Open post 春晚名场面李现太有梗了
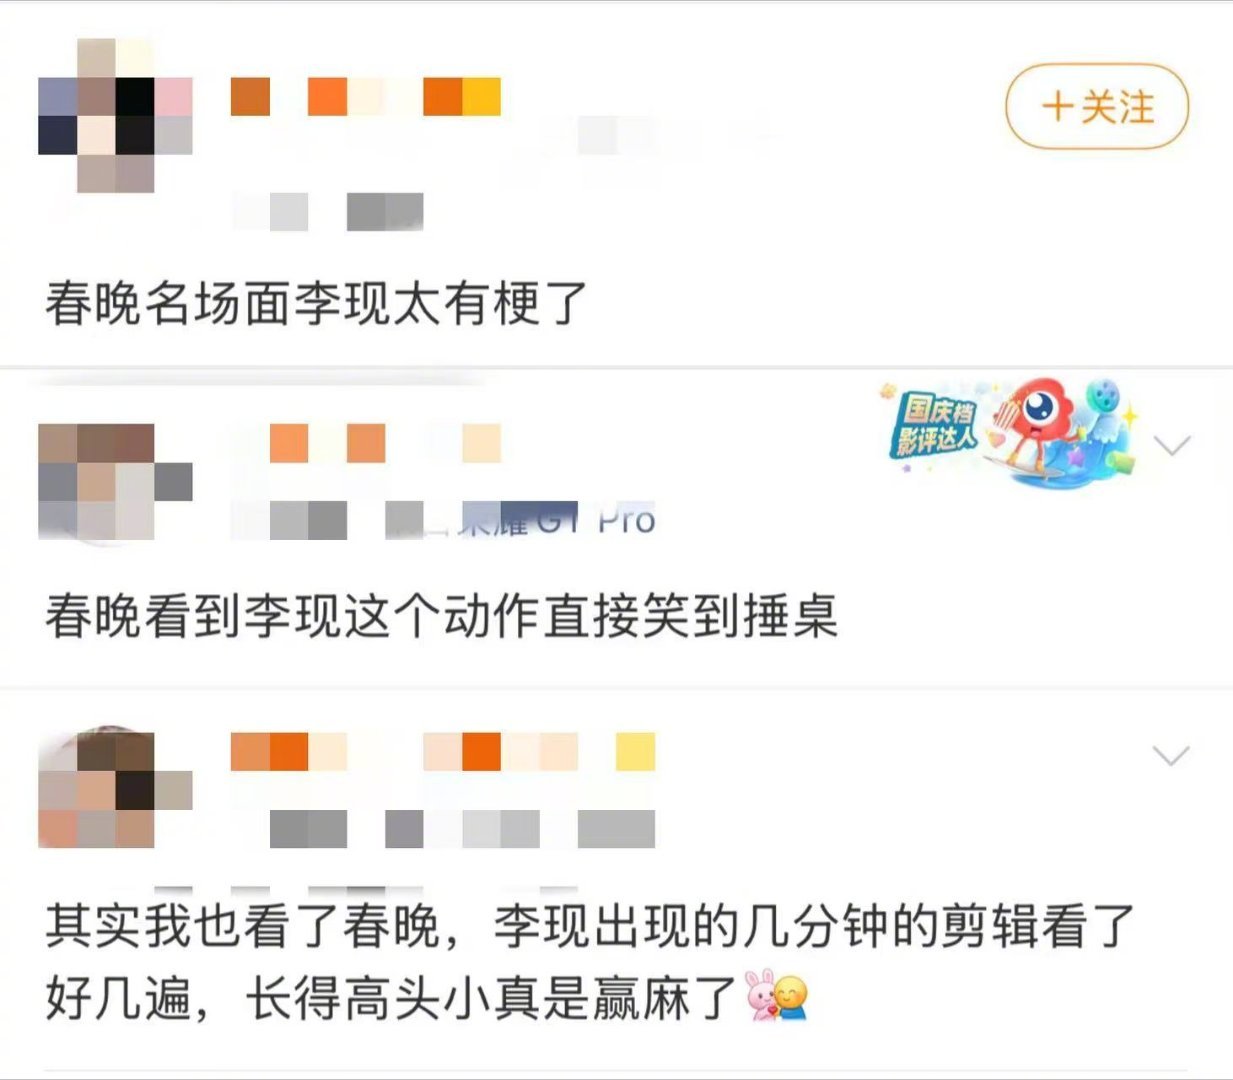Image resolution: width=1233 pixels, height=1080 pixels. [x=316, y=303]
